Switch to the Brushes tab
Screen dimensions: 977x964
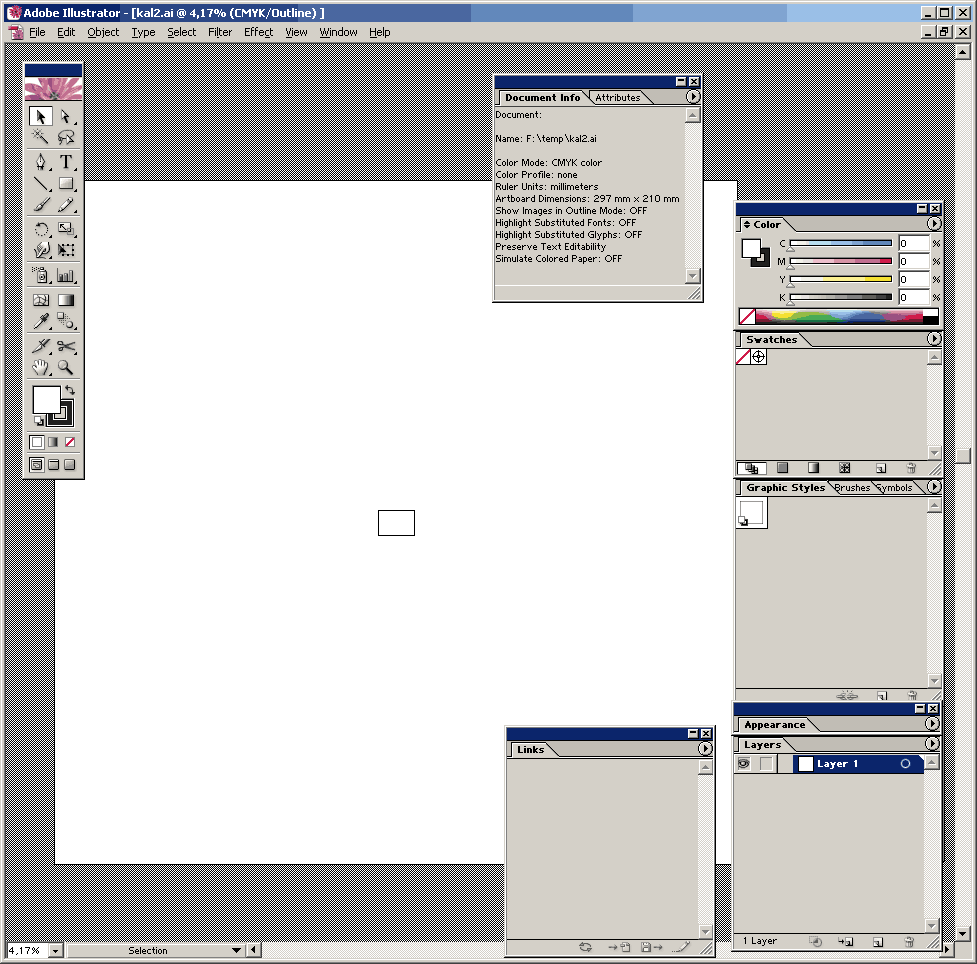tap(852, 488)
